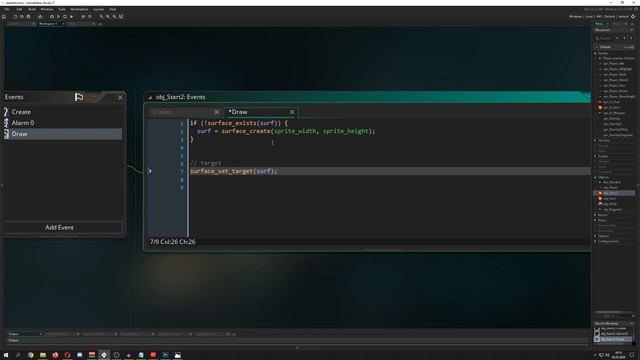Open the Build menu
Image resolution: width=640 pixels, height=360 pixels.
pos(32,9)
